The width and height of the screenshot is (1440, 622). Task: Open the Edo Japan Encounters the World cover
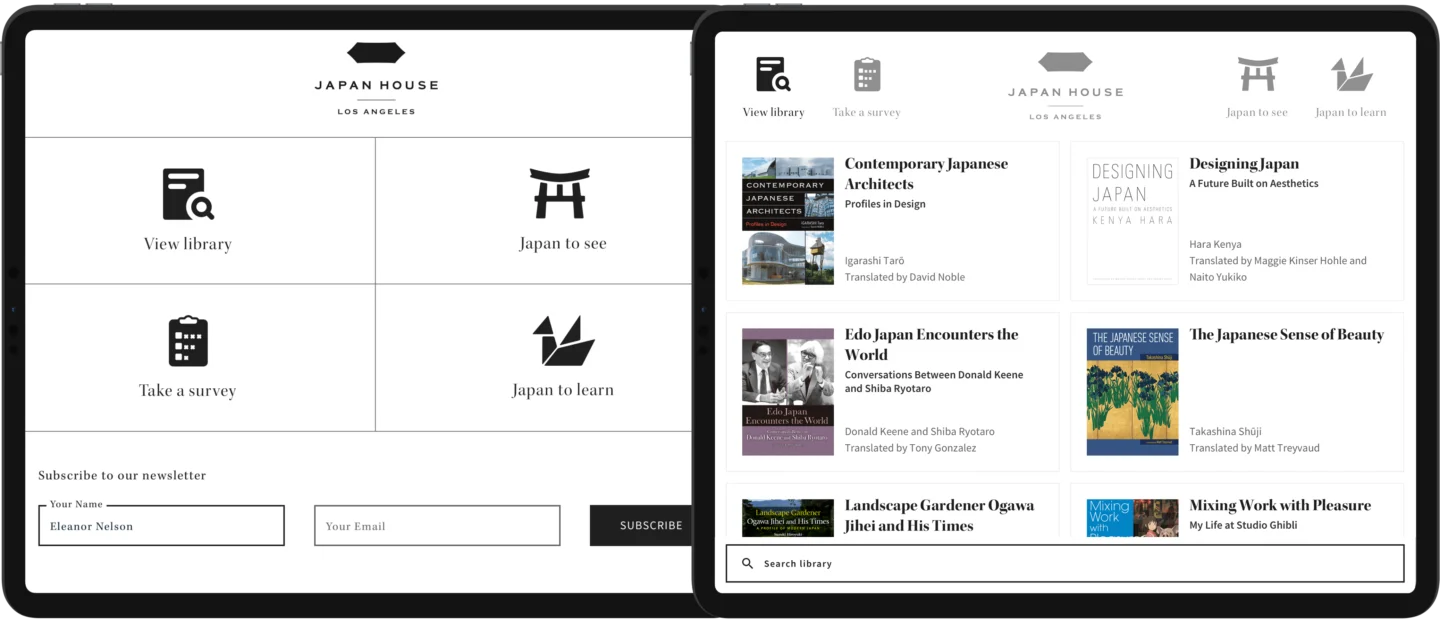(x=788, y=392)
